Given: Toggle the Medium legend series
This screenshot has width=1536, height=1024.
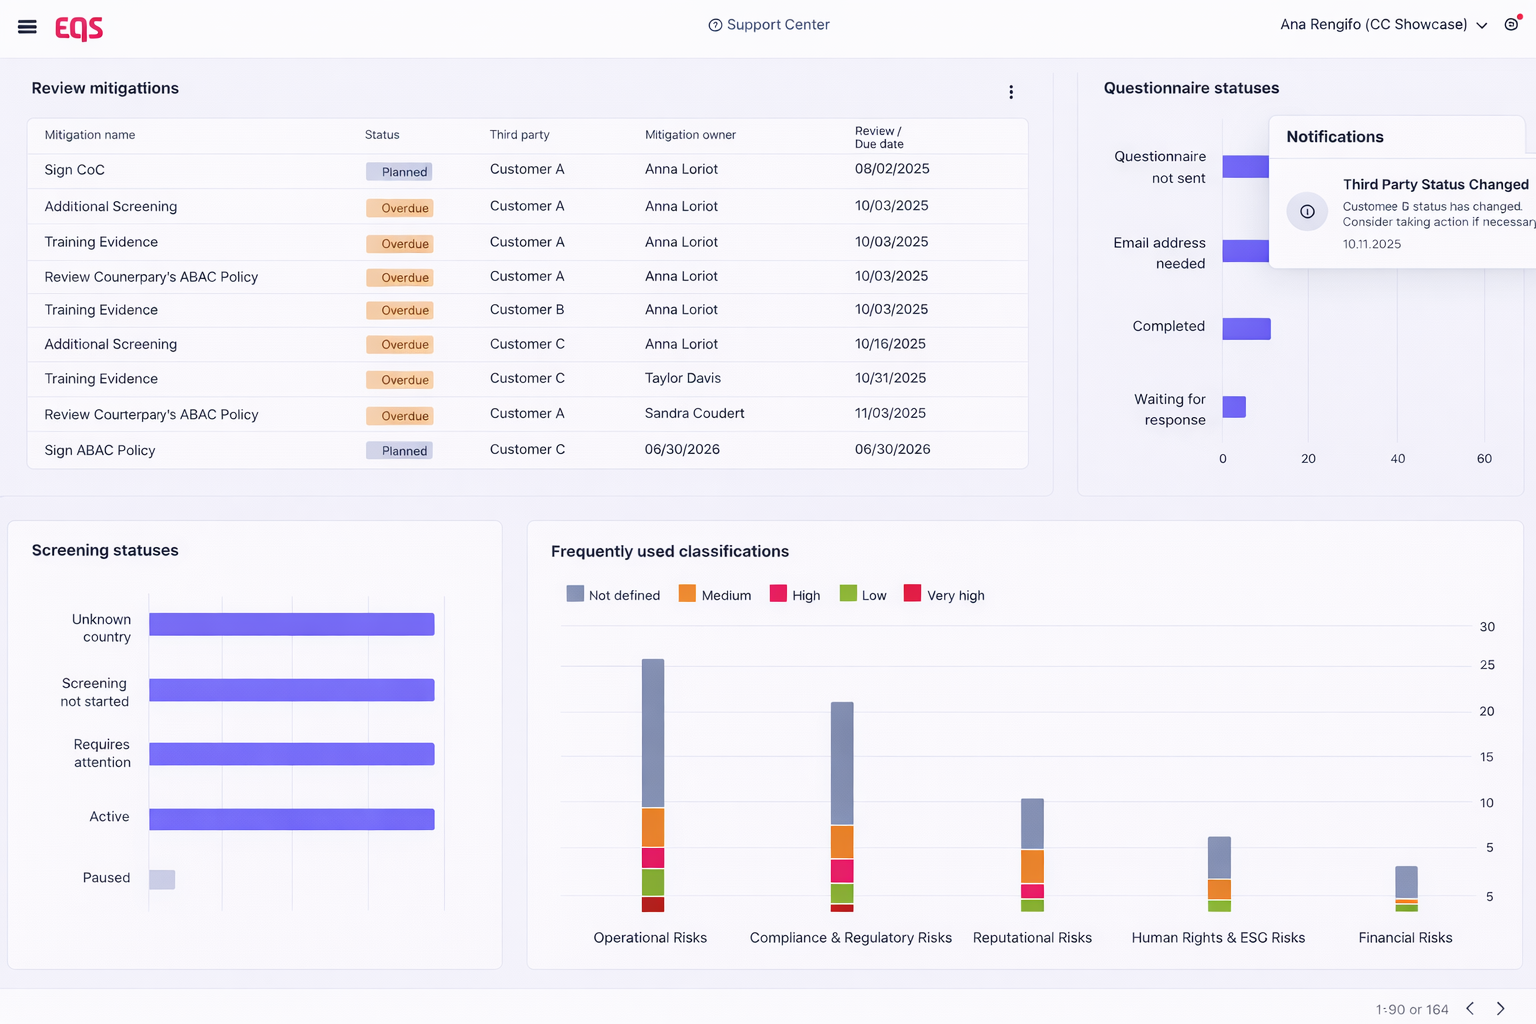Looking at the screenshot, I should tap(716, 595).
